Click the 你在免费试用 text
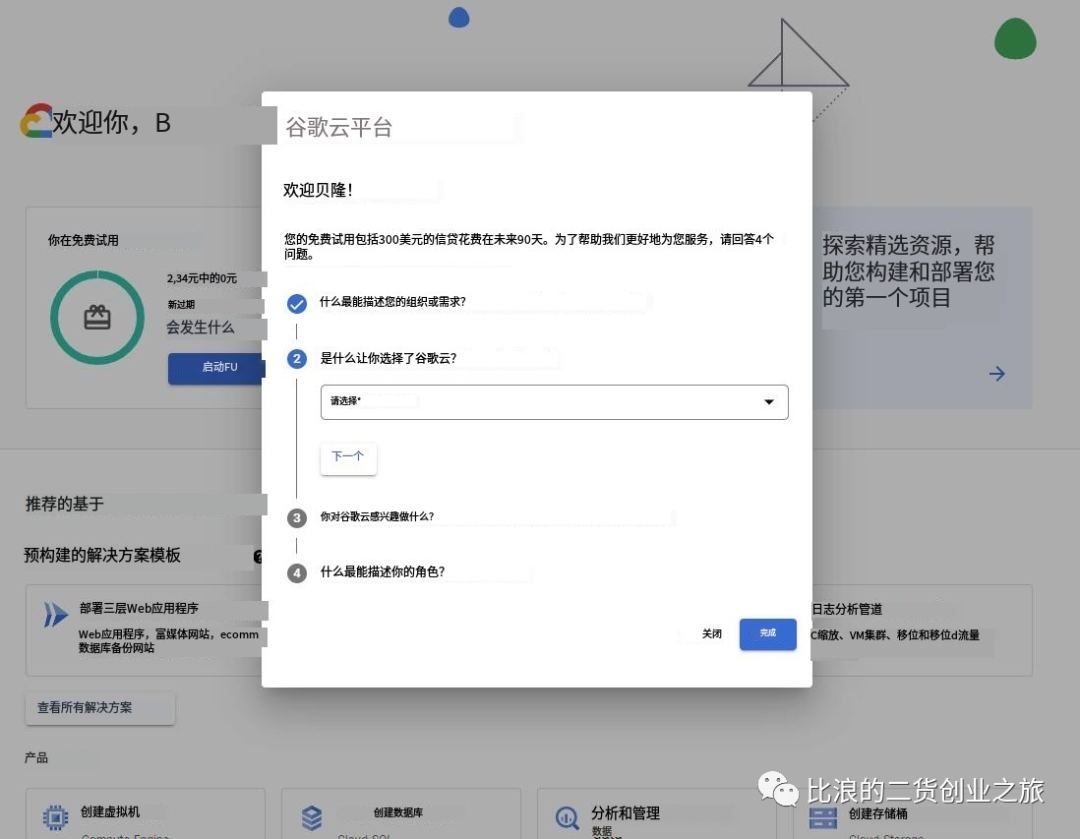1080x839 pixels. (x=83, y=240)
